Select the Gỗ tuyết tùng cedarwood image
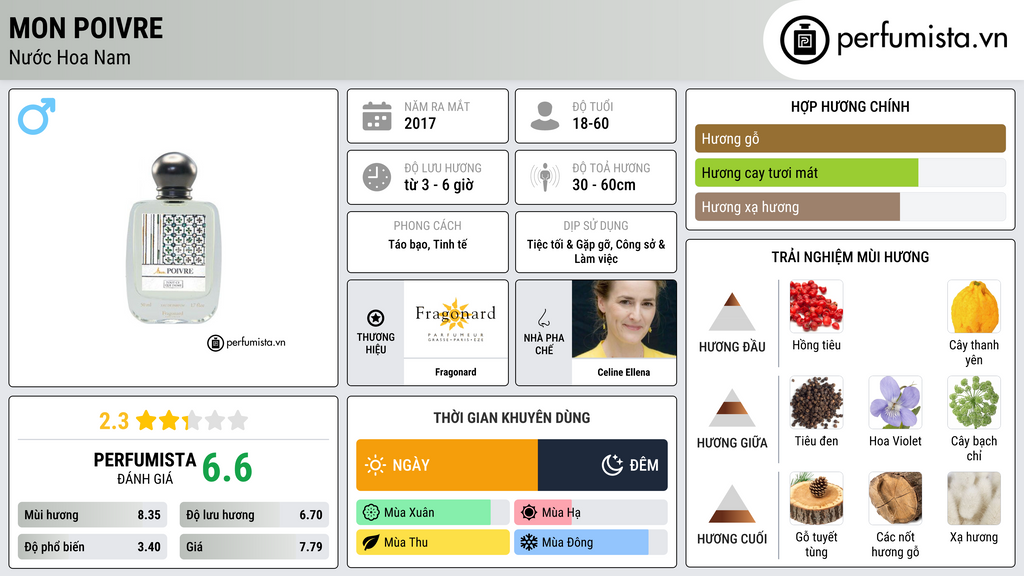1024x576 pixels. pyautogui.click(x=816, y=498)
